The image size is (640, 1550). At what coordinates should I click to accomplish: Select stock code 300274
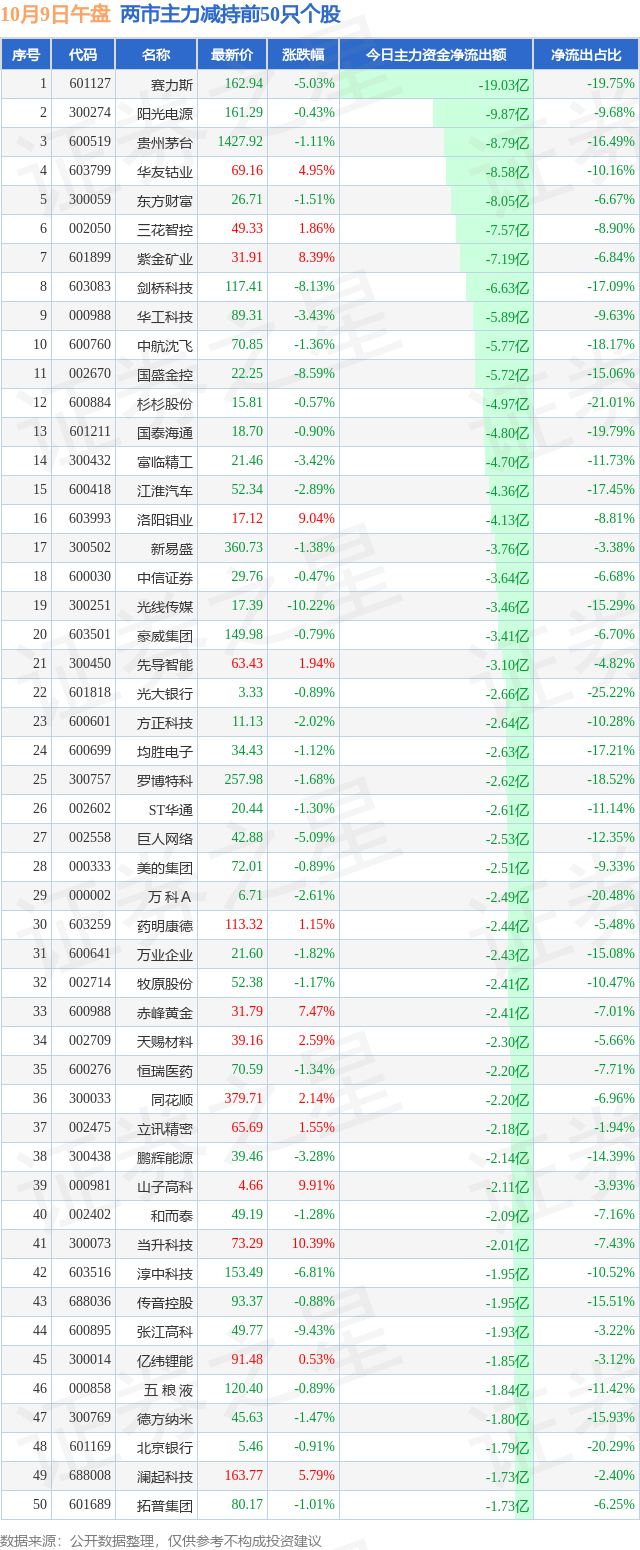(90, 113)
